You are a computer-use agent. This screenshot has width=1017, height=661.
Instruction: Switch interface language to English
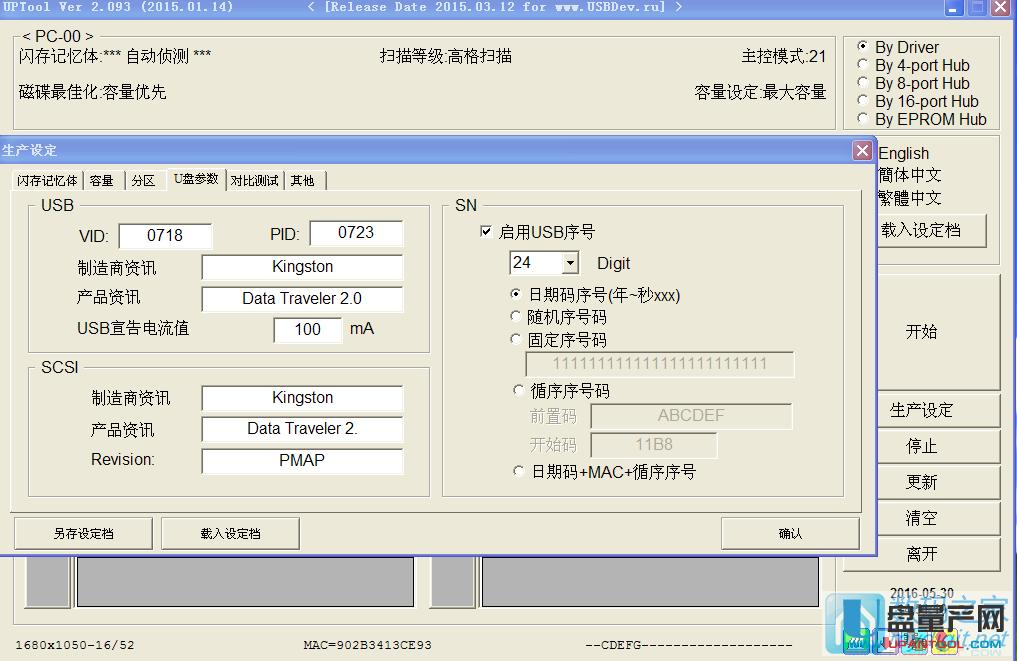pyautogui.click(x=903, y=153)
